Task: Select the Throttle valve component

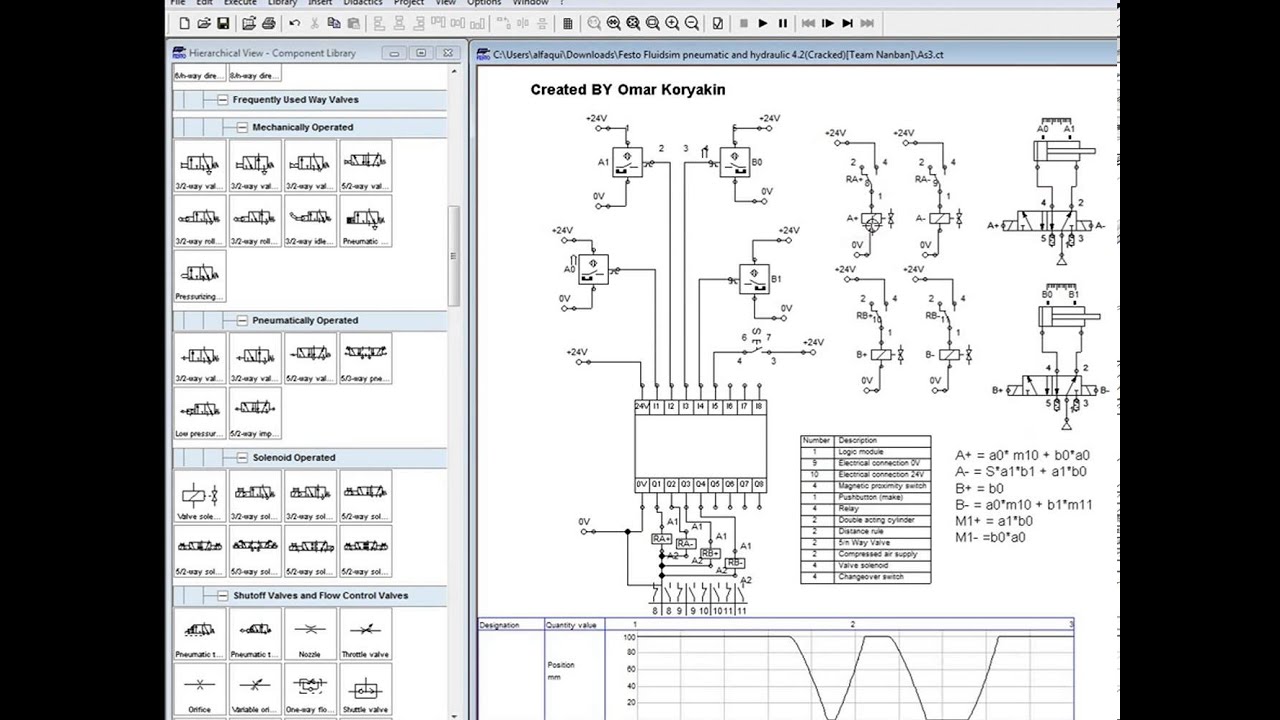Action: (x=365, y=635)
